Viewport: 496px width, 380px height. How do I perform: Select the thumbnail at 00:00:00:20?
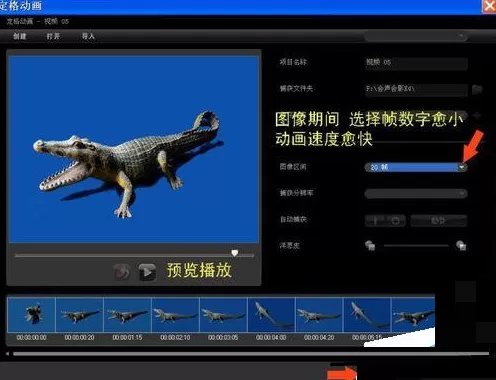coord(80,315)
